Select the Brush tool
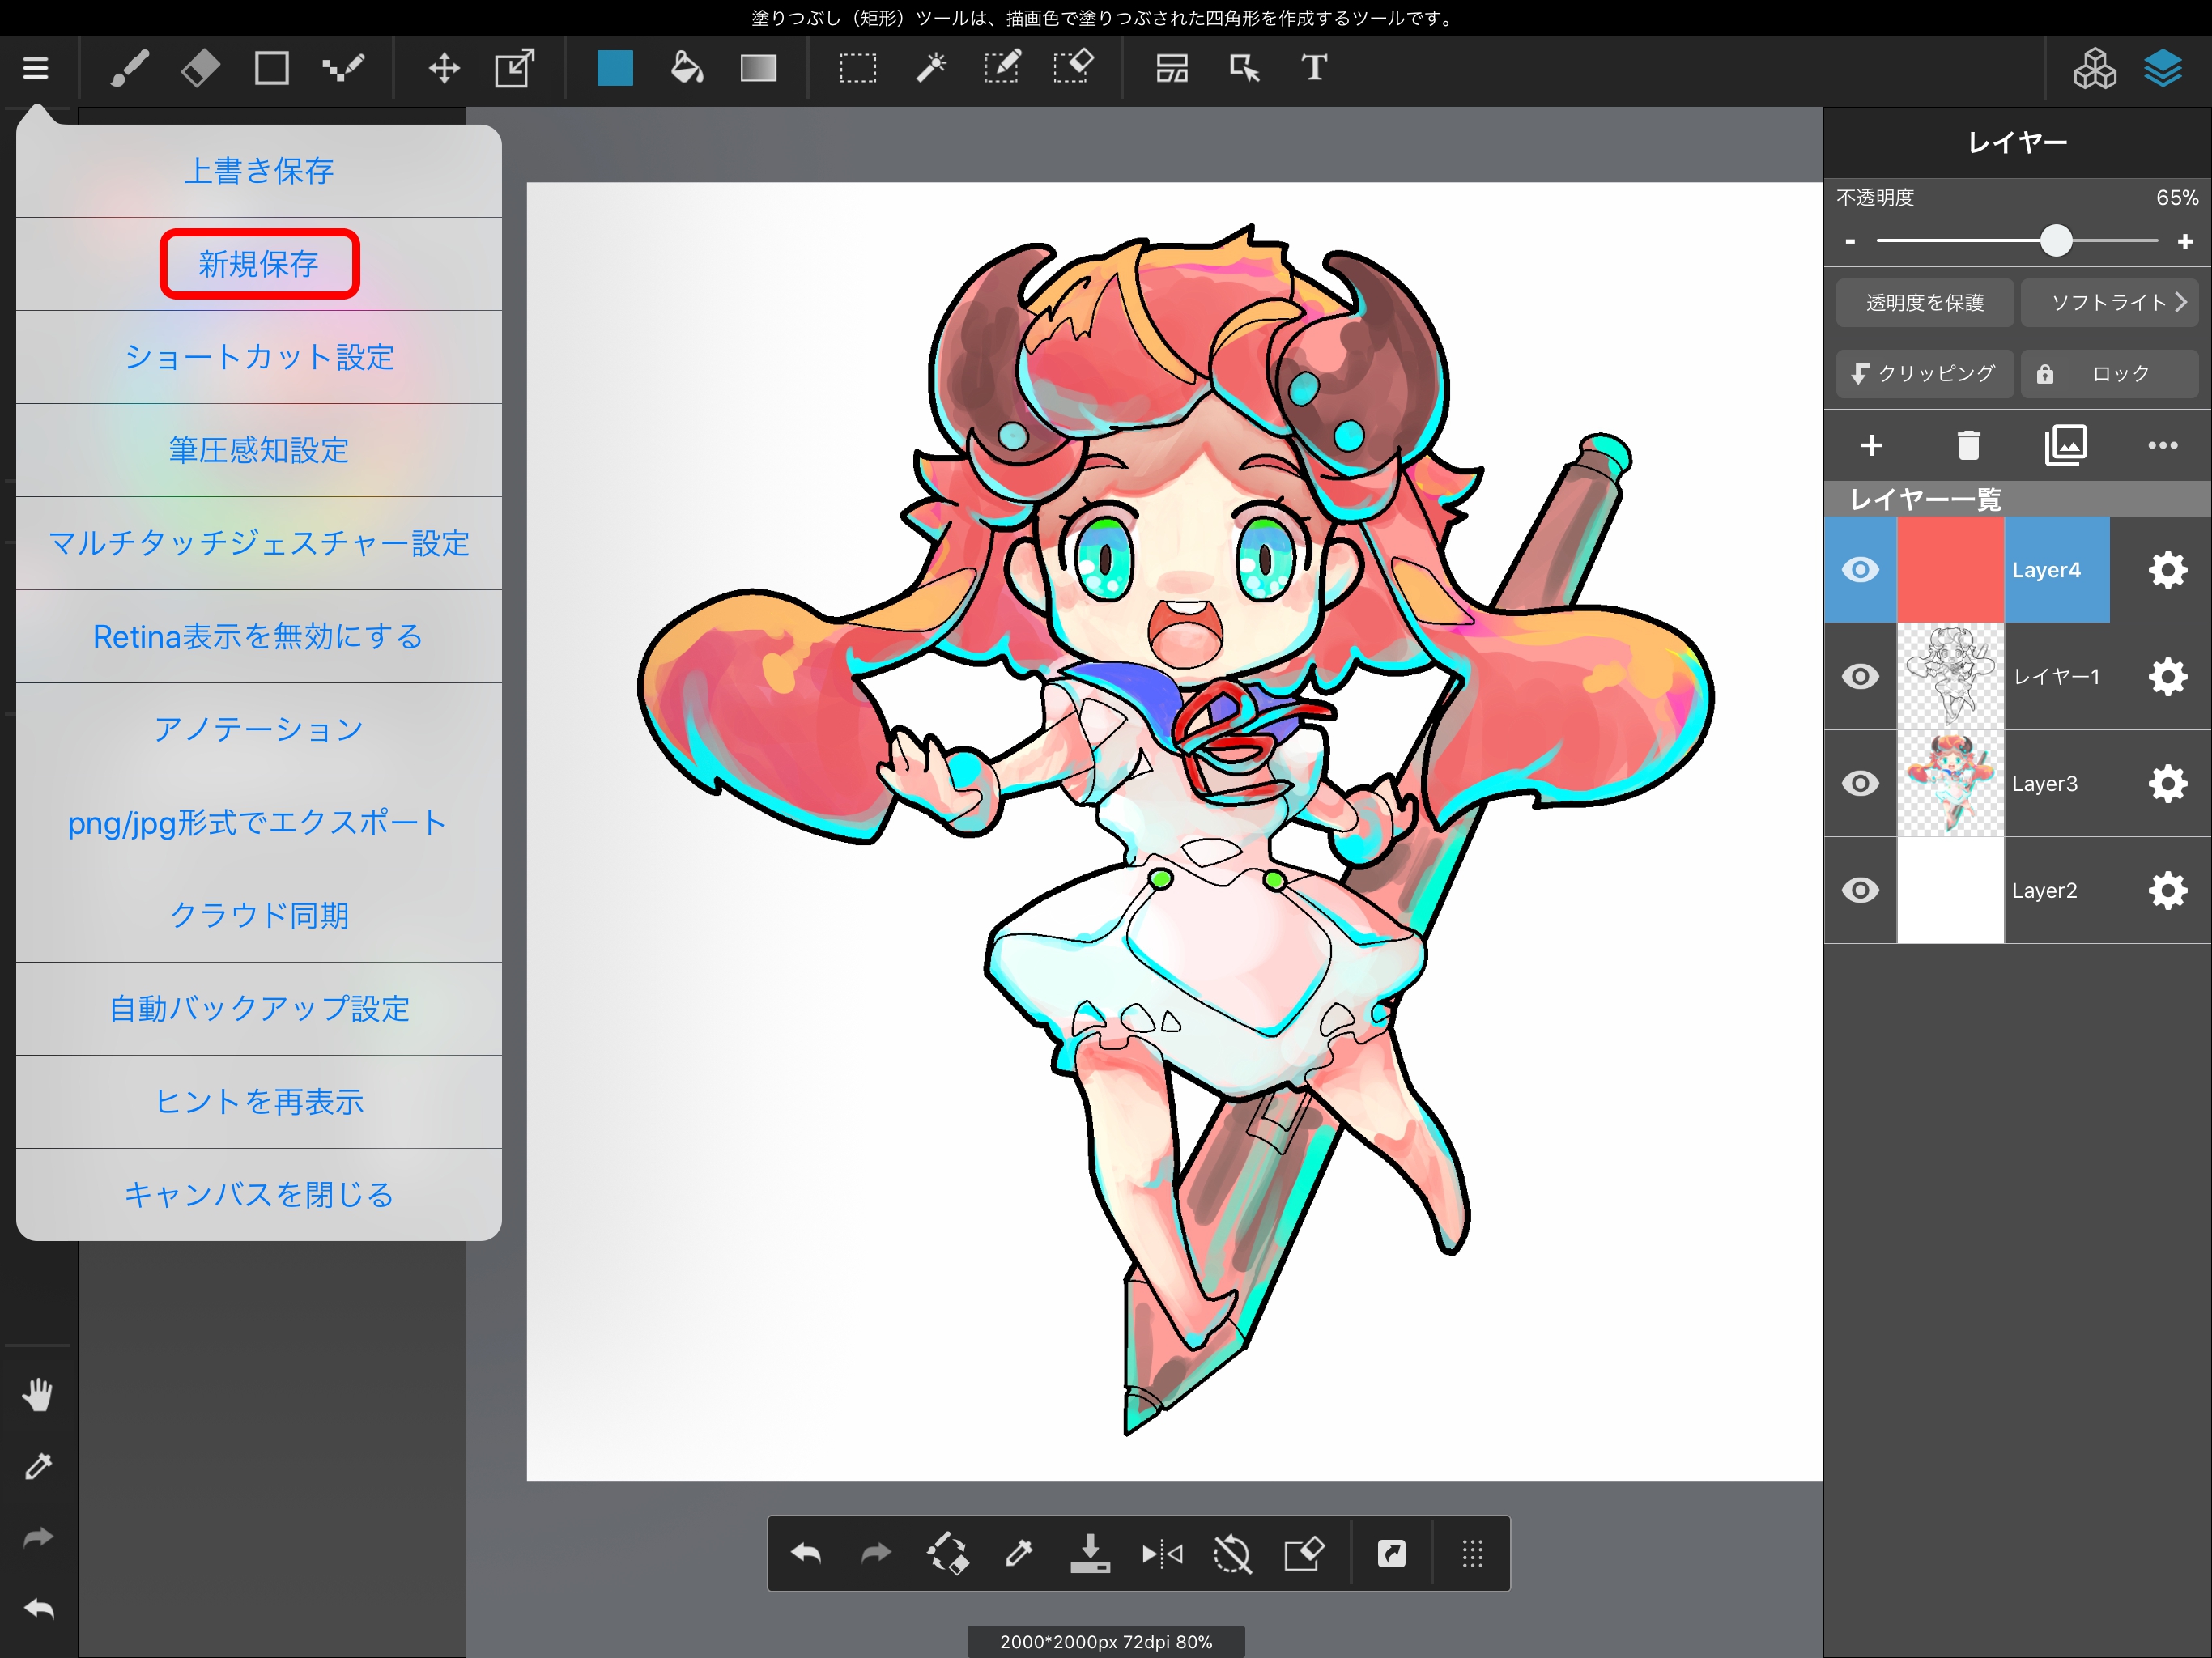This screenshot has width=2212, height=1658. tap(129, 68)
